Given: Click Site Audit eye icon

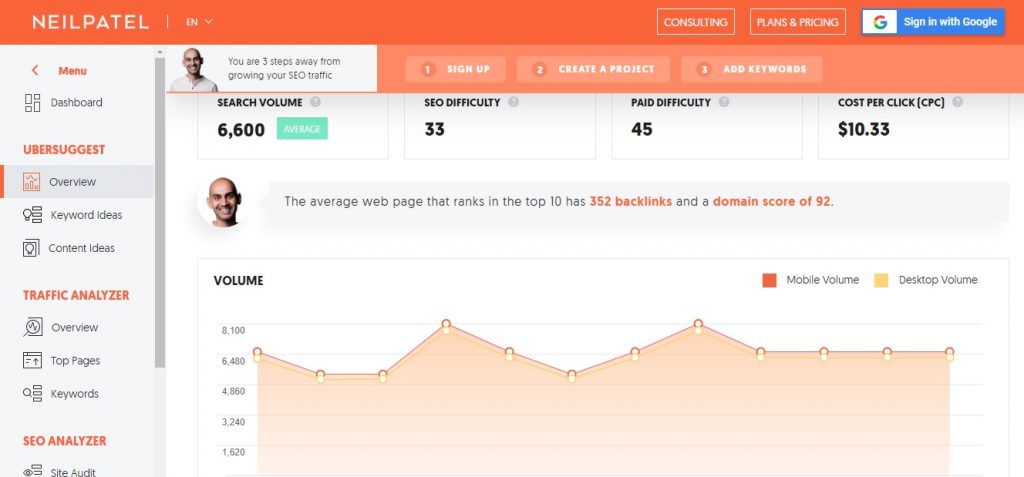Looking at the screenshot, I should pyautogui.click(x=32, y=472).
